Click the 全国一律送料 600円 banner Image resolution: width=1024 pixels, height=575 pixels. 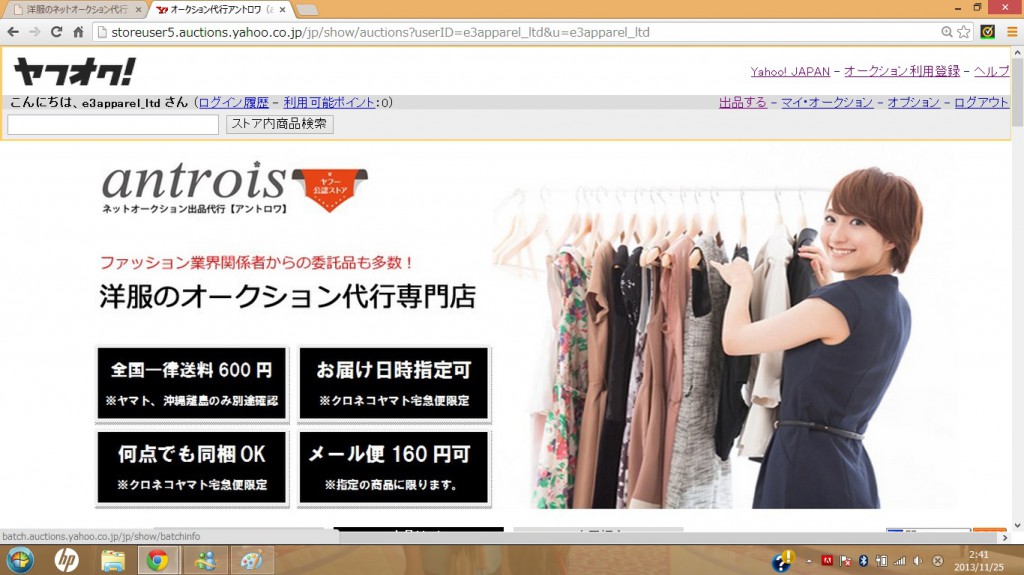pos(192,384)
